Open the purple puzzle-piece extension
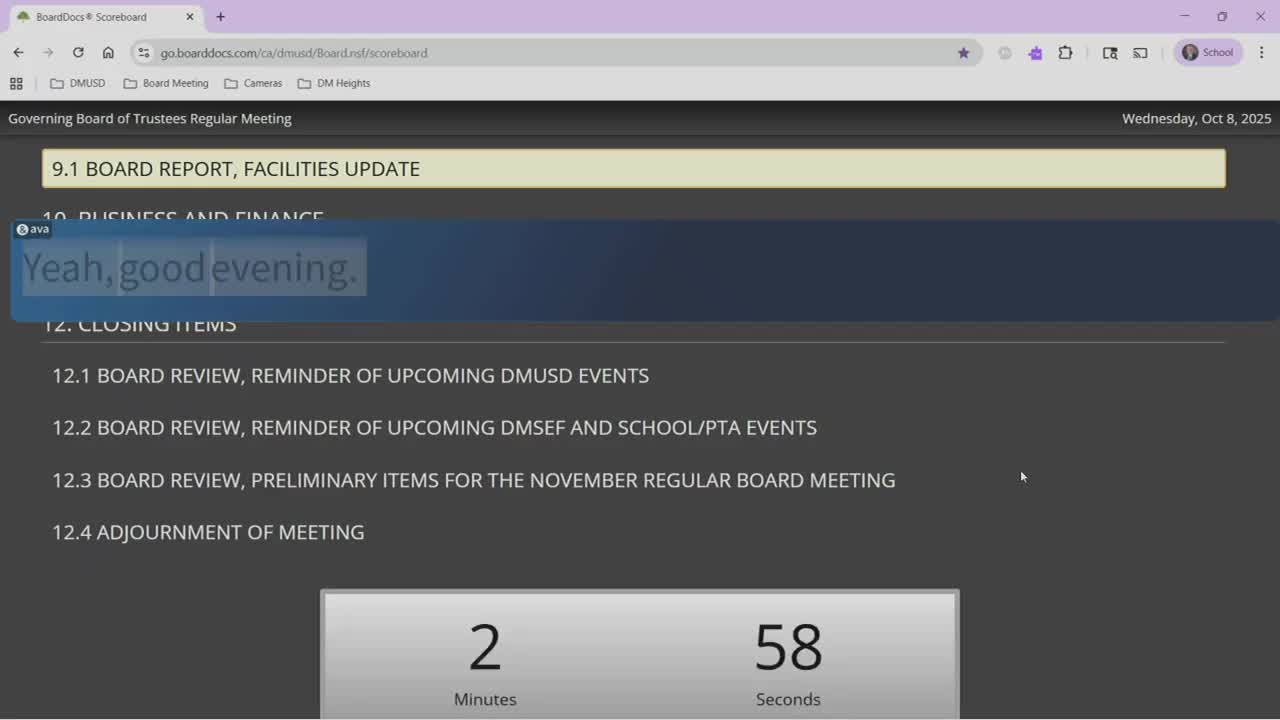1280x720 pixels. pyautogui.click(x=1035, y=53)
